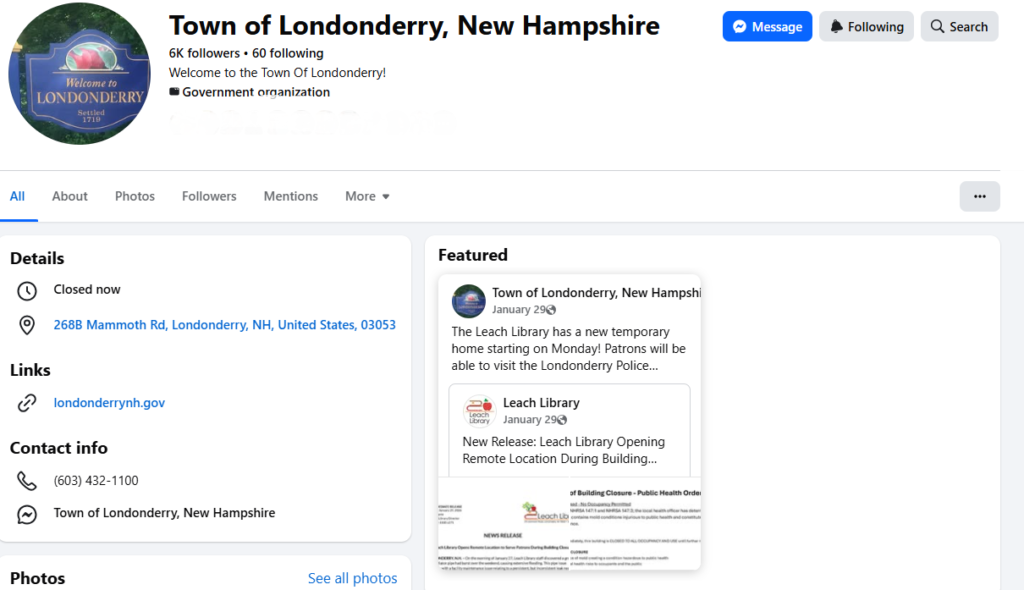Viewport: 1024px width, 590px height.
Task: Click the location pin icon in Details
Action: pos(27,325)
